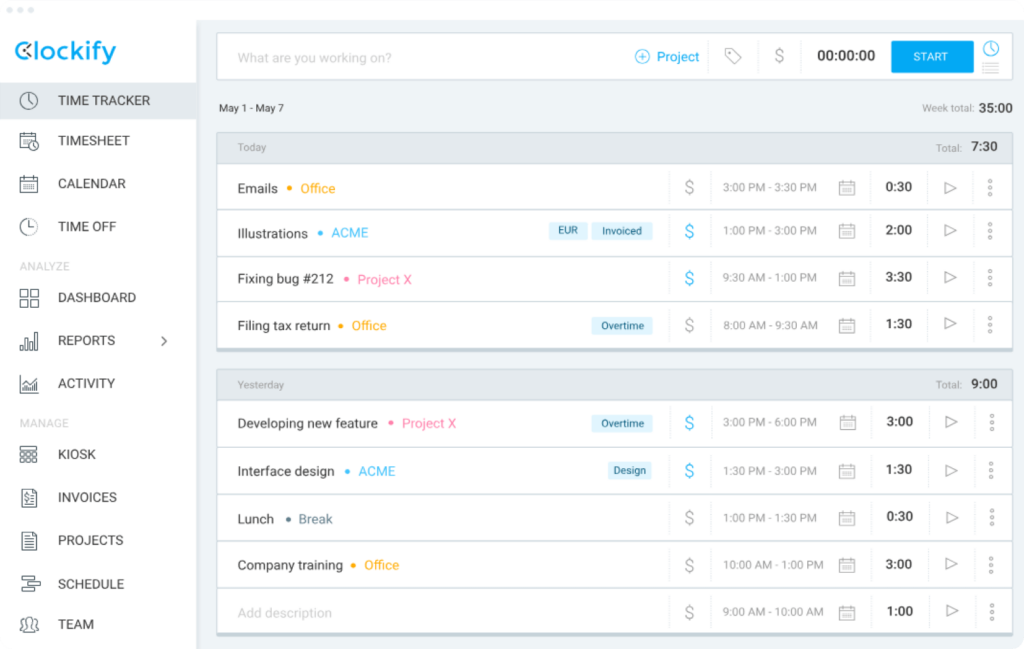Viewport: 1024px width, 649px height.
Task: Click the Clockify logo
Action: tap(65, 51)
